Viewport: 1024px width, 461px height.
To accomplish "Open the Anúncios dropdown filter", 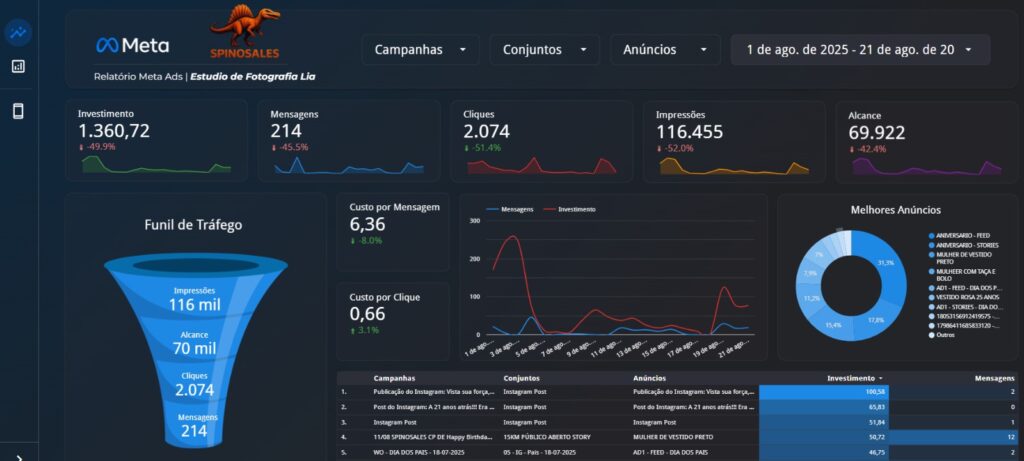I will coord(665,49).
